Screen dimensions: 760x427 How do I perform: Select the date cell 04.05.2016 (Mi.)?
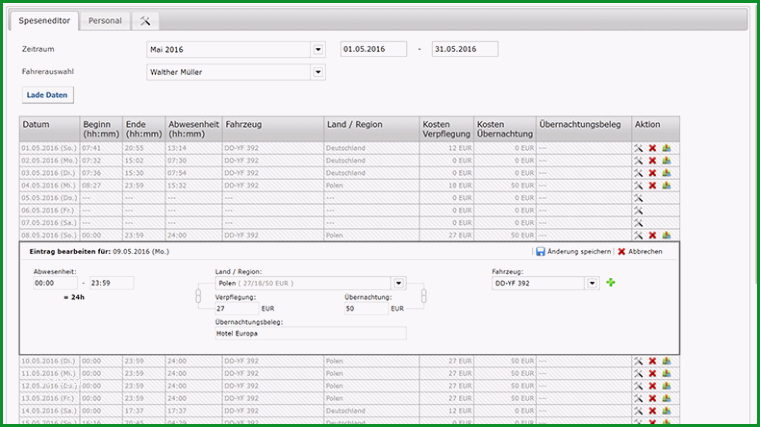[49, 186]
